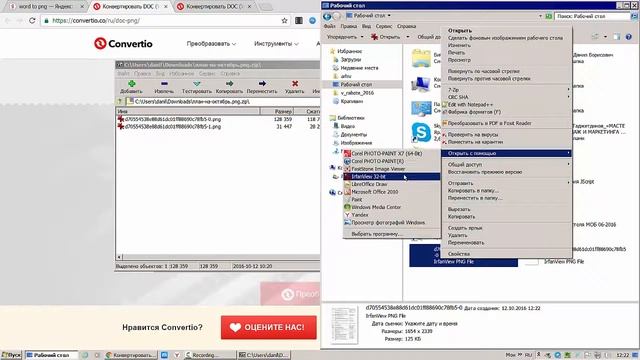The width and height of the screenshot is (640, 360).
Task: Click the up-folder icon in 7-Zip address bar
Action: tap(120, 101)
